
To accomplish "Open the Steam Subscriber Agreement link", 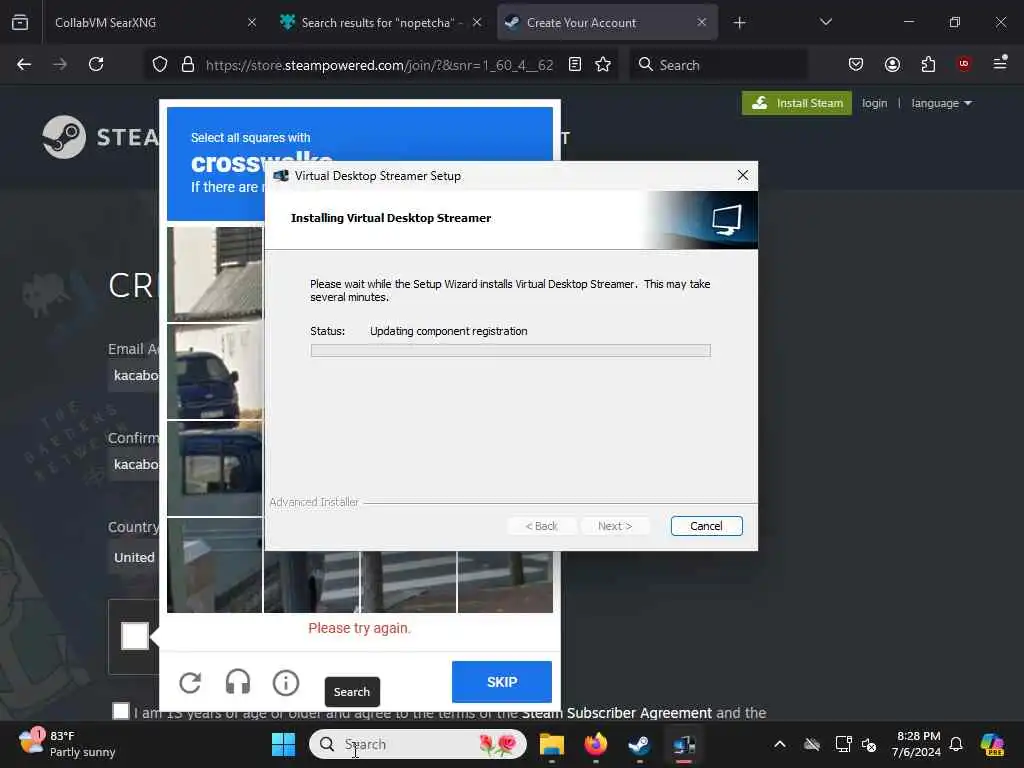I will click(616, 713).
